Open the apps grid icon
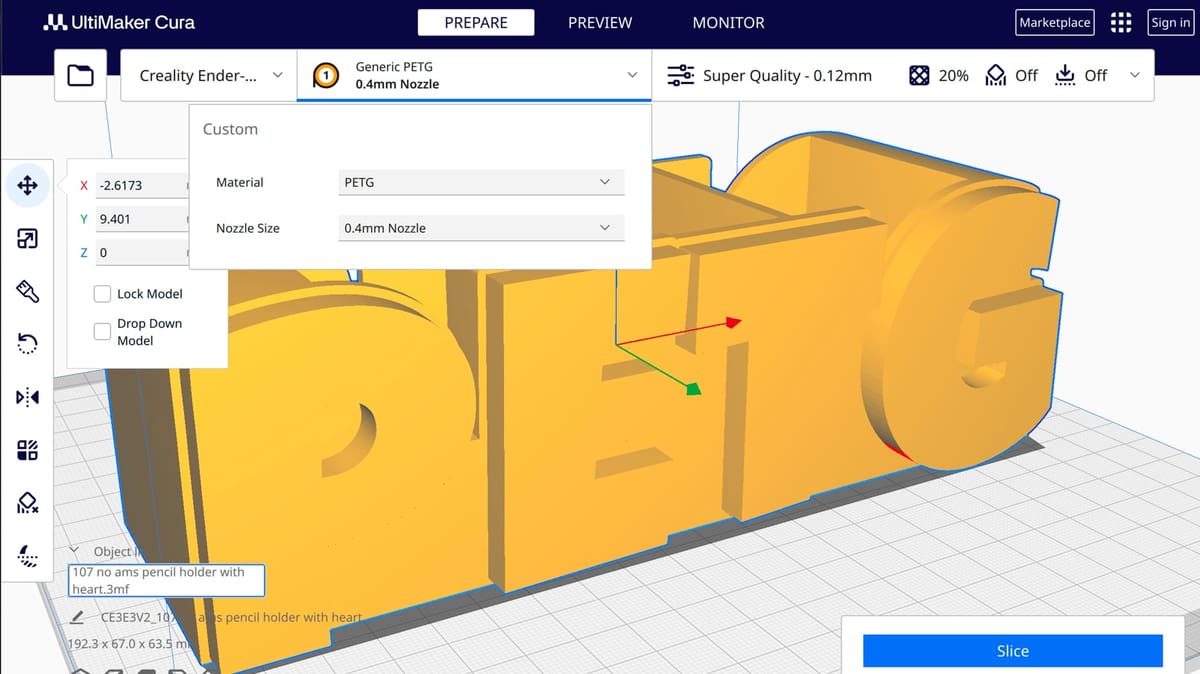This screenshot has width=1200, height=674. (1121, 22)
